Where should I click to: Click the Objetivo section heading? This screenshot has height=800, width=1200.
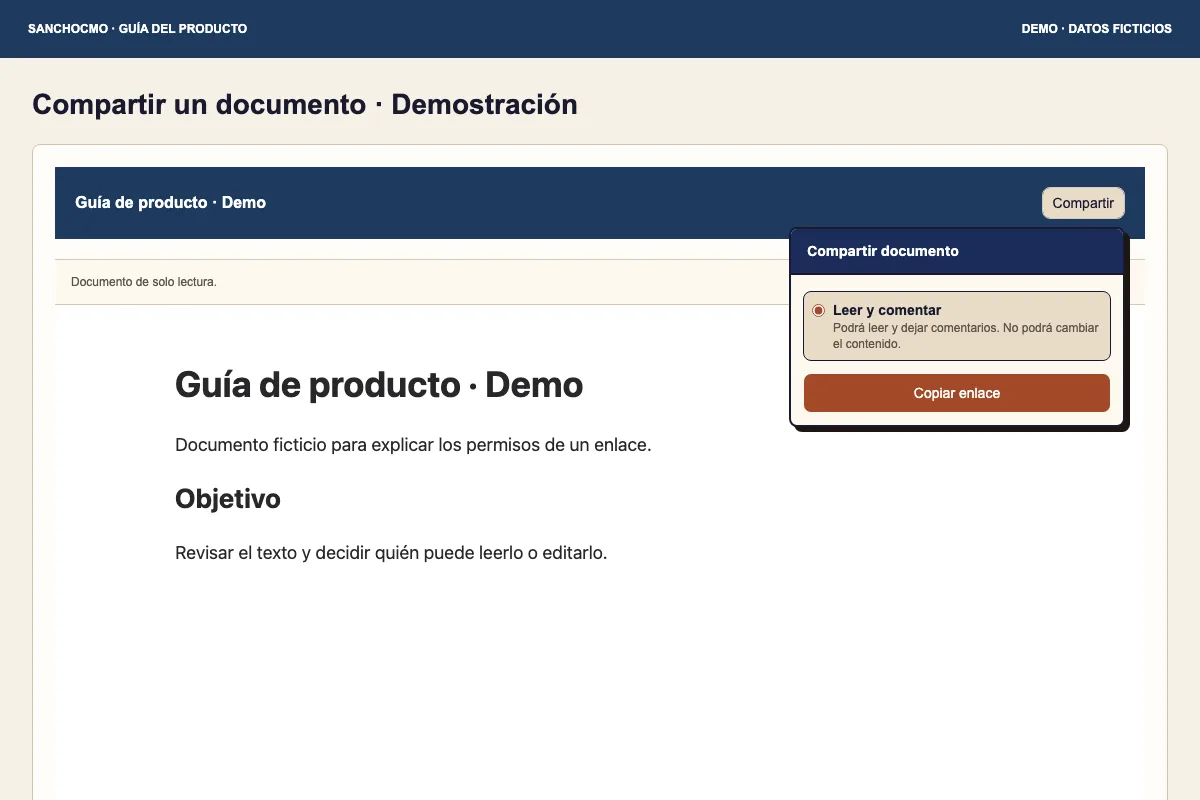tap(228, 498)
